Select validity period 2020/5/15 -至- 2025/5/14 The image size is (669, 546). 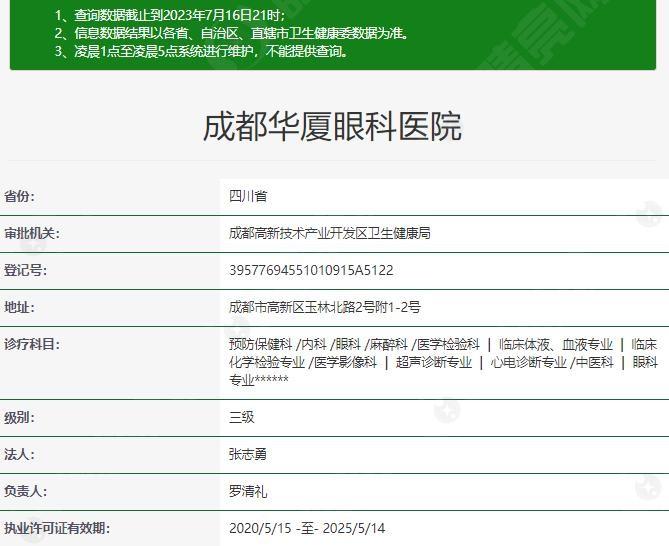pos(307,529)
